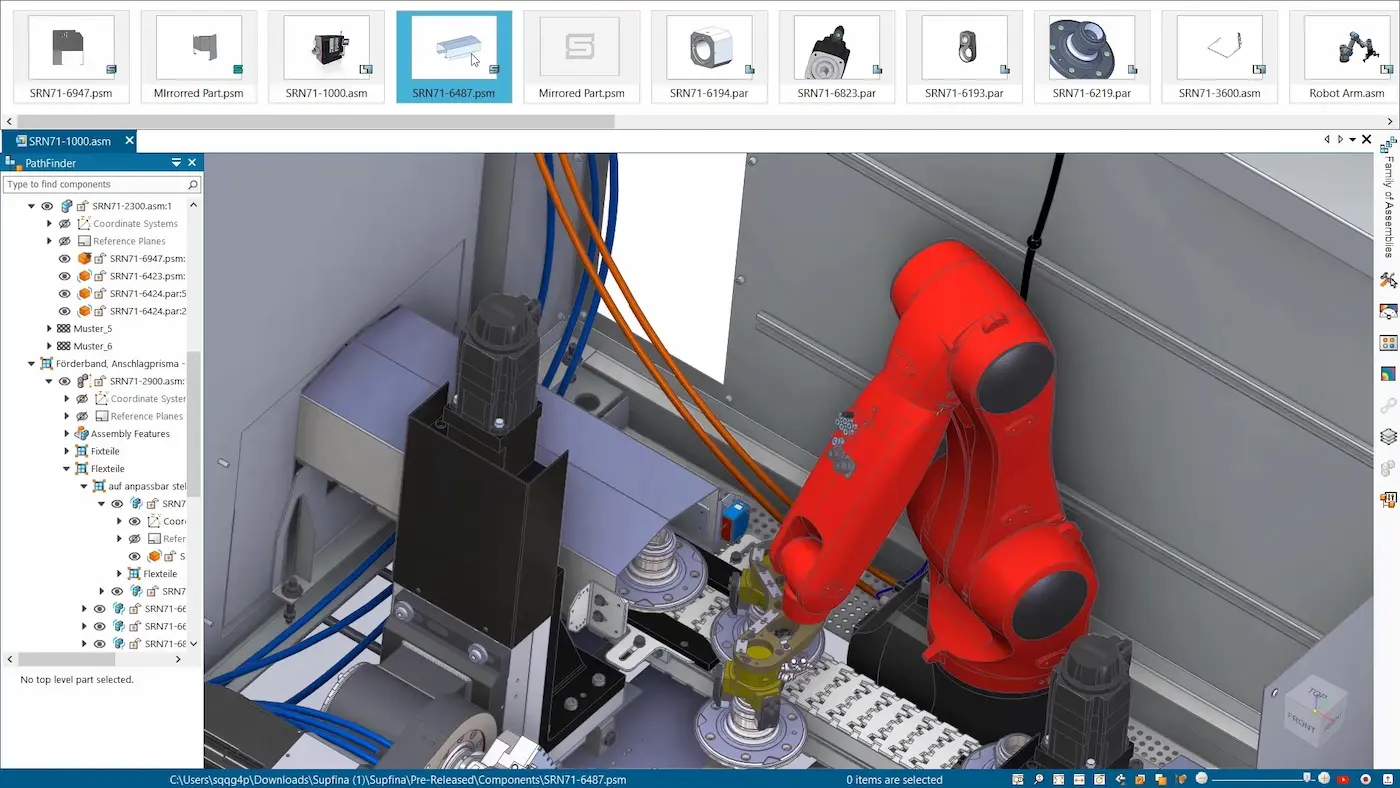The image size is (1400, 788).
Task: Click the fit view icon in status bar
Action: click(1060, 779)
